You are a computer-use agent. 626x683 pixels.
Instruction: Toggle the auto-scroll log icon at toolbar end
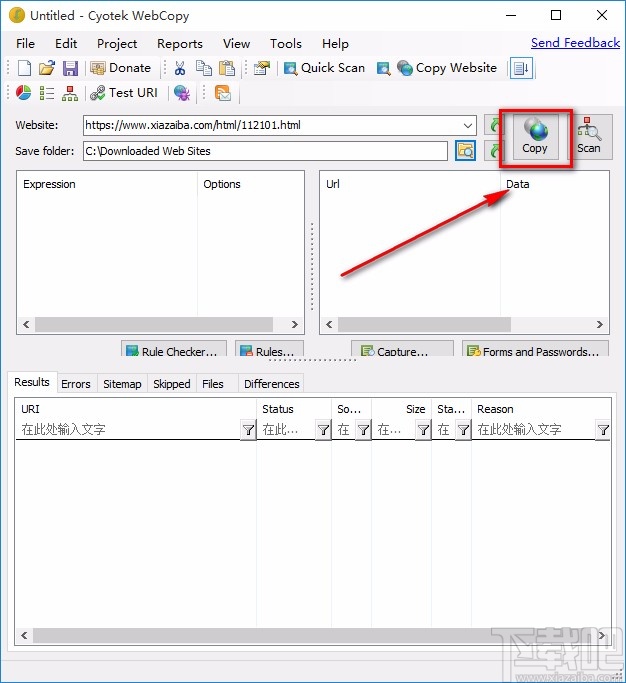(x=521, y=68)
